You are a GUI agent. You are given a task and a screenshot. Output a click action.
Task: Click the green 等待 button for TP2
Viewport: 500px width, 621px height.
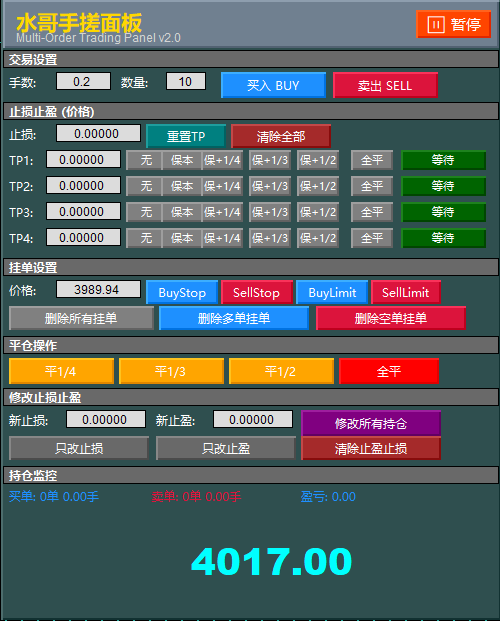[443, 186]
